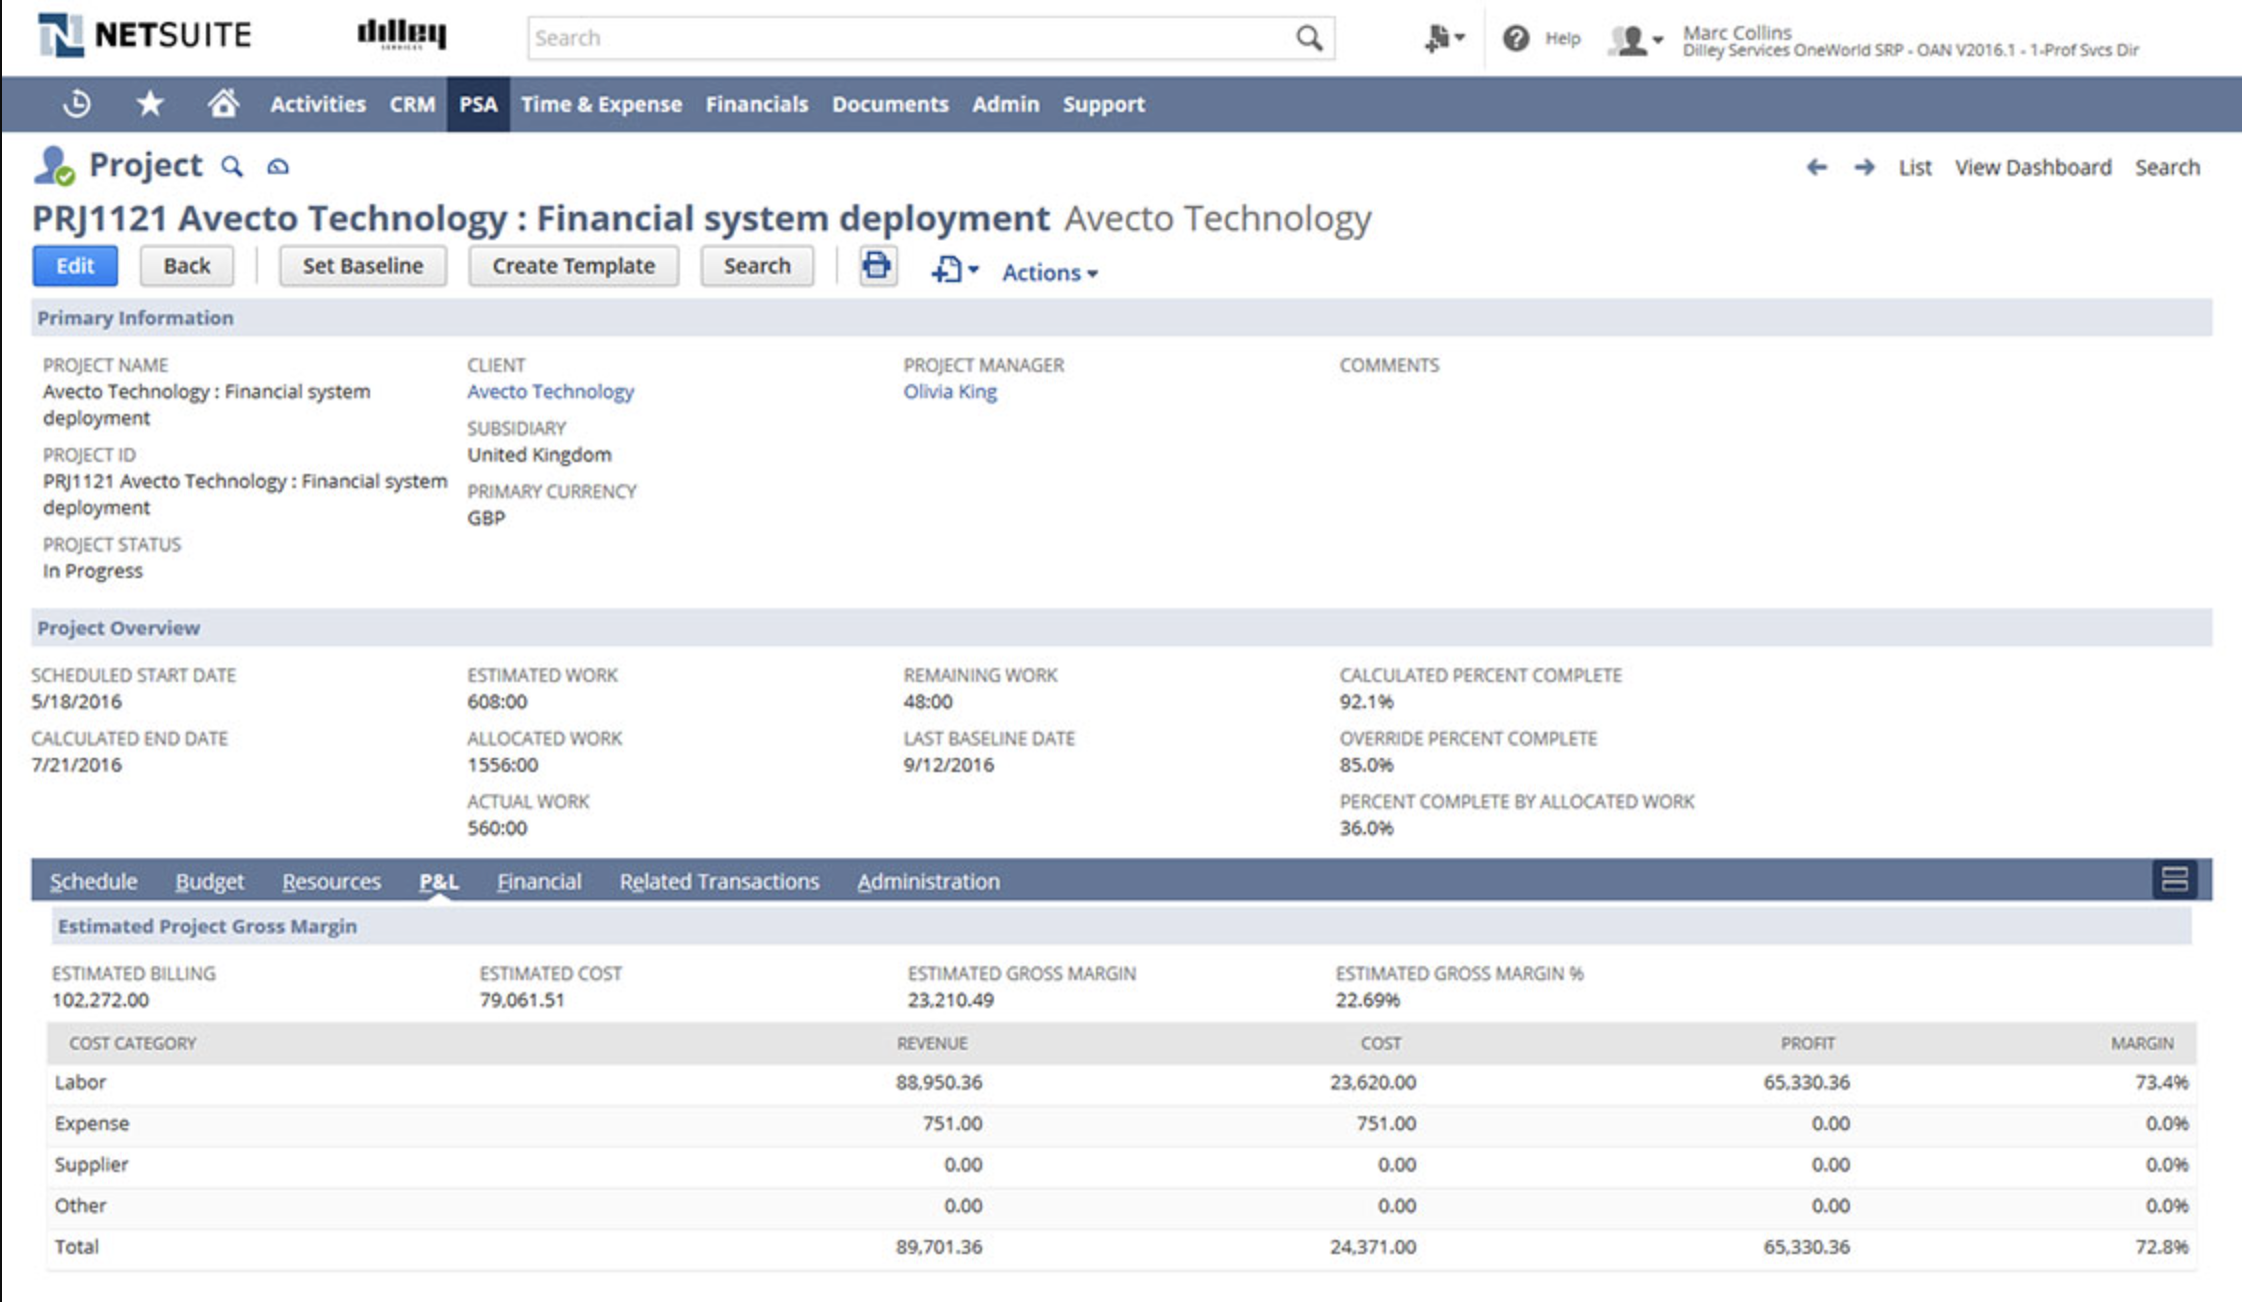
Task: Switch to the Budget subtab
Action: coord(209,881)
